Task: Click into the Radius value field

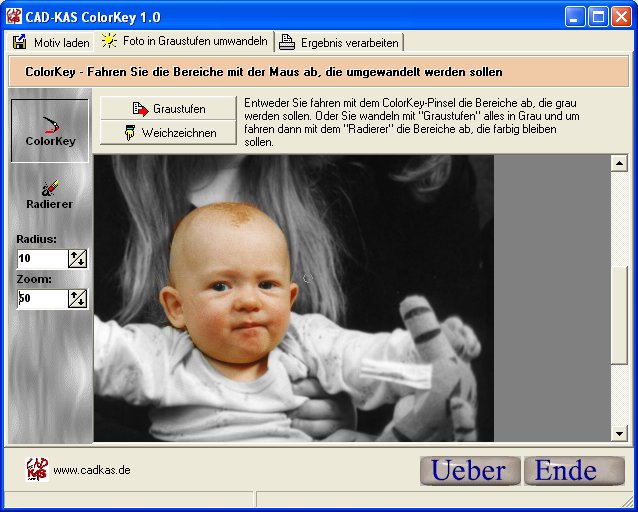Action: pyautogui.click(x=41, y=258)
